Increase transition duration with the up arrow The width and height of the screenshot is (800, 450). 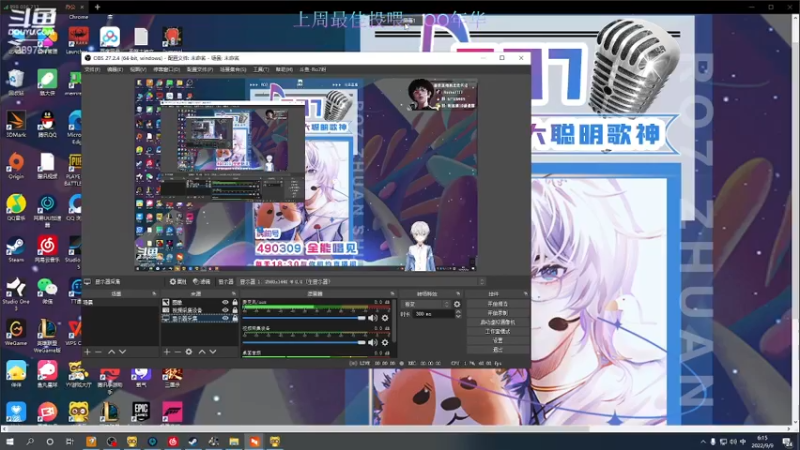[x=458, y=312]
